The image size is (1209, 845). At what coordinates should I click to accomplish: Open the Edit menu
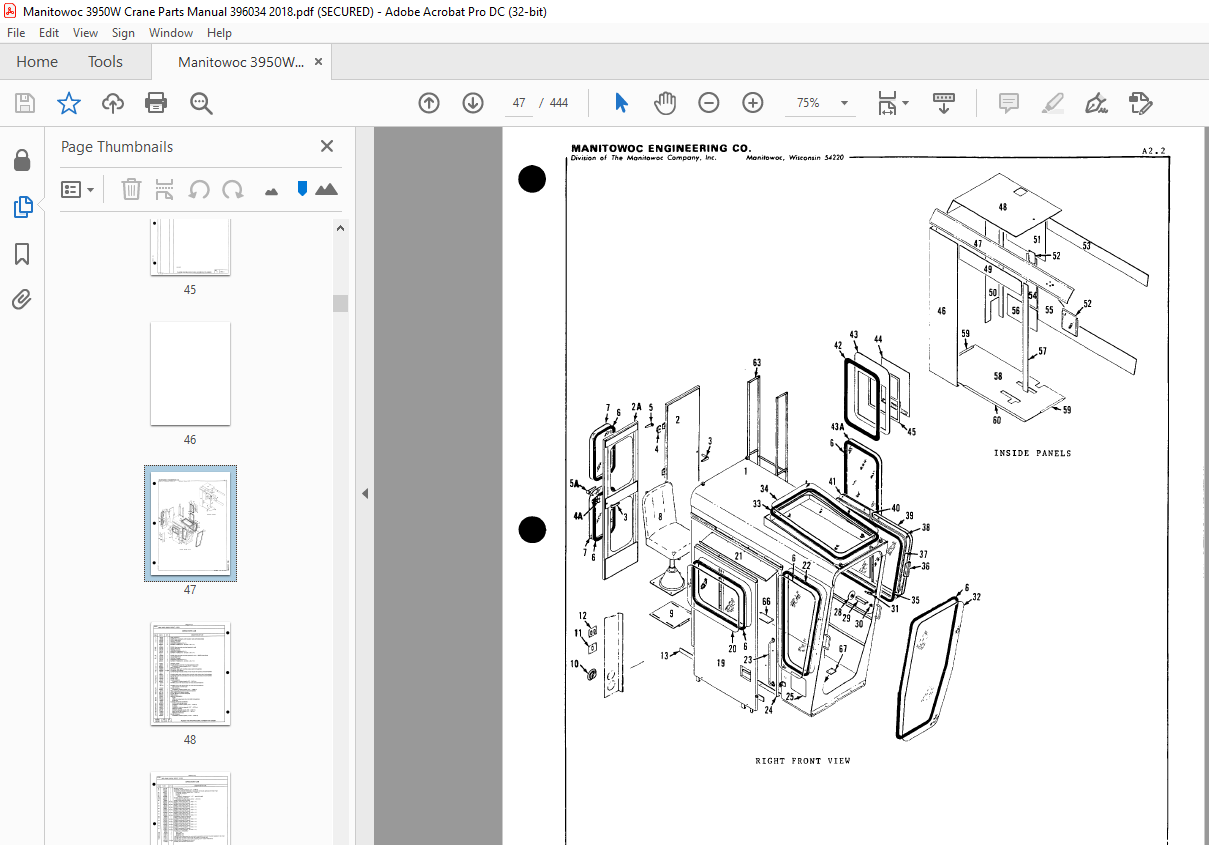(x=49, y=33)
